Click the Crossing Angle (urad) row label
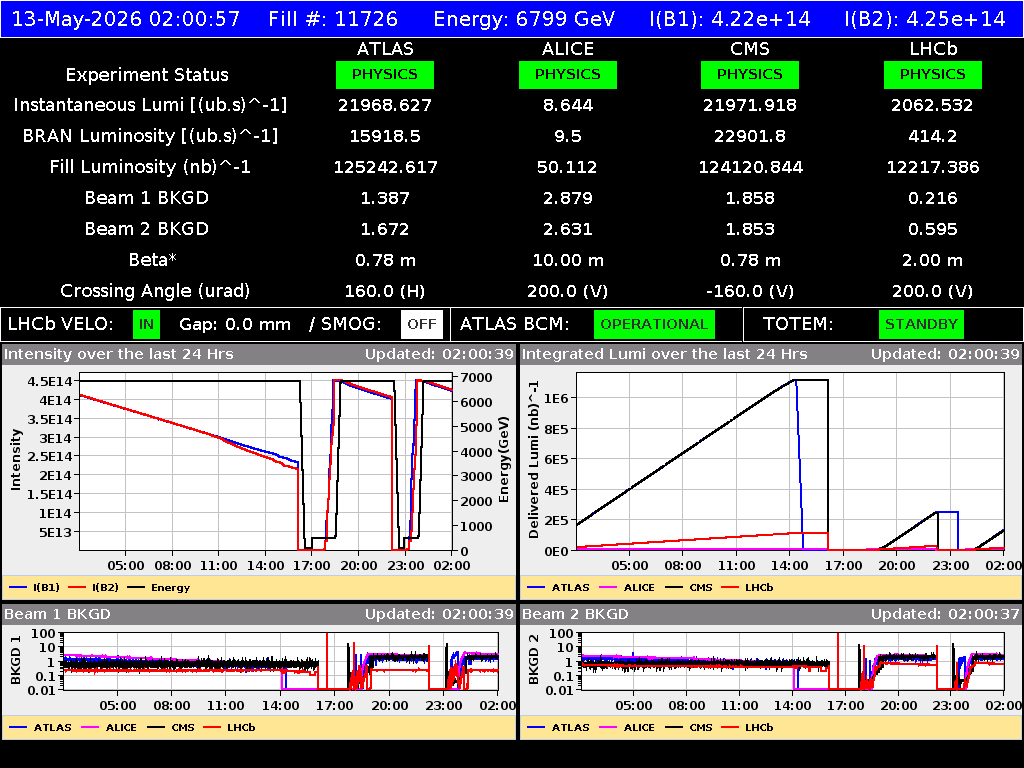The image size is (1024, 768). click(155, 291)
